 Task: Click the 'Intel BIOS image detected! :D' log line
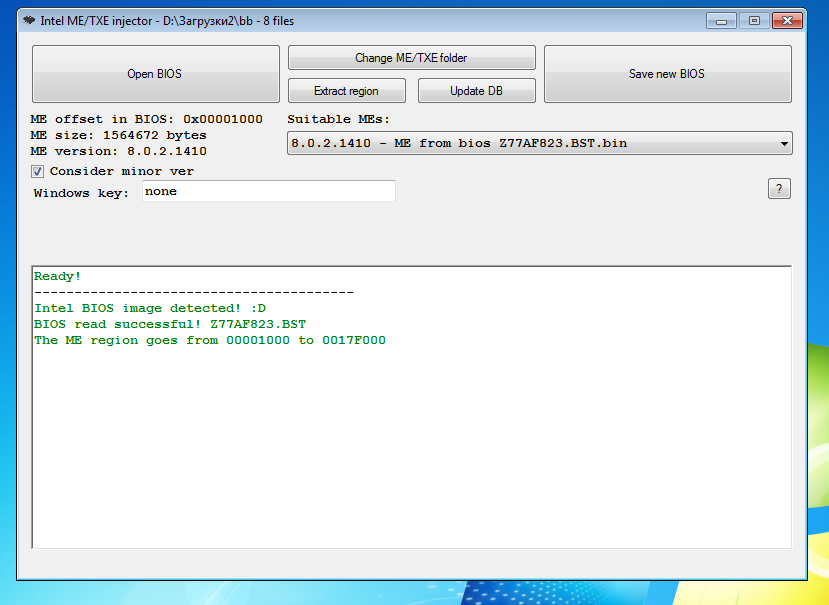150,308
